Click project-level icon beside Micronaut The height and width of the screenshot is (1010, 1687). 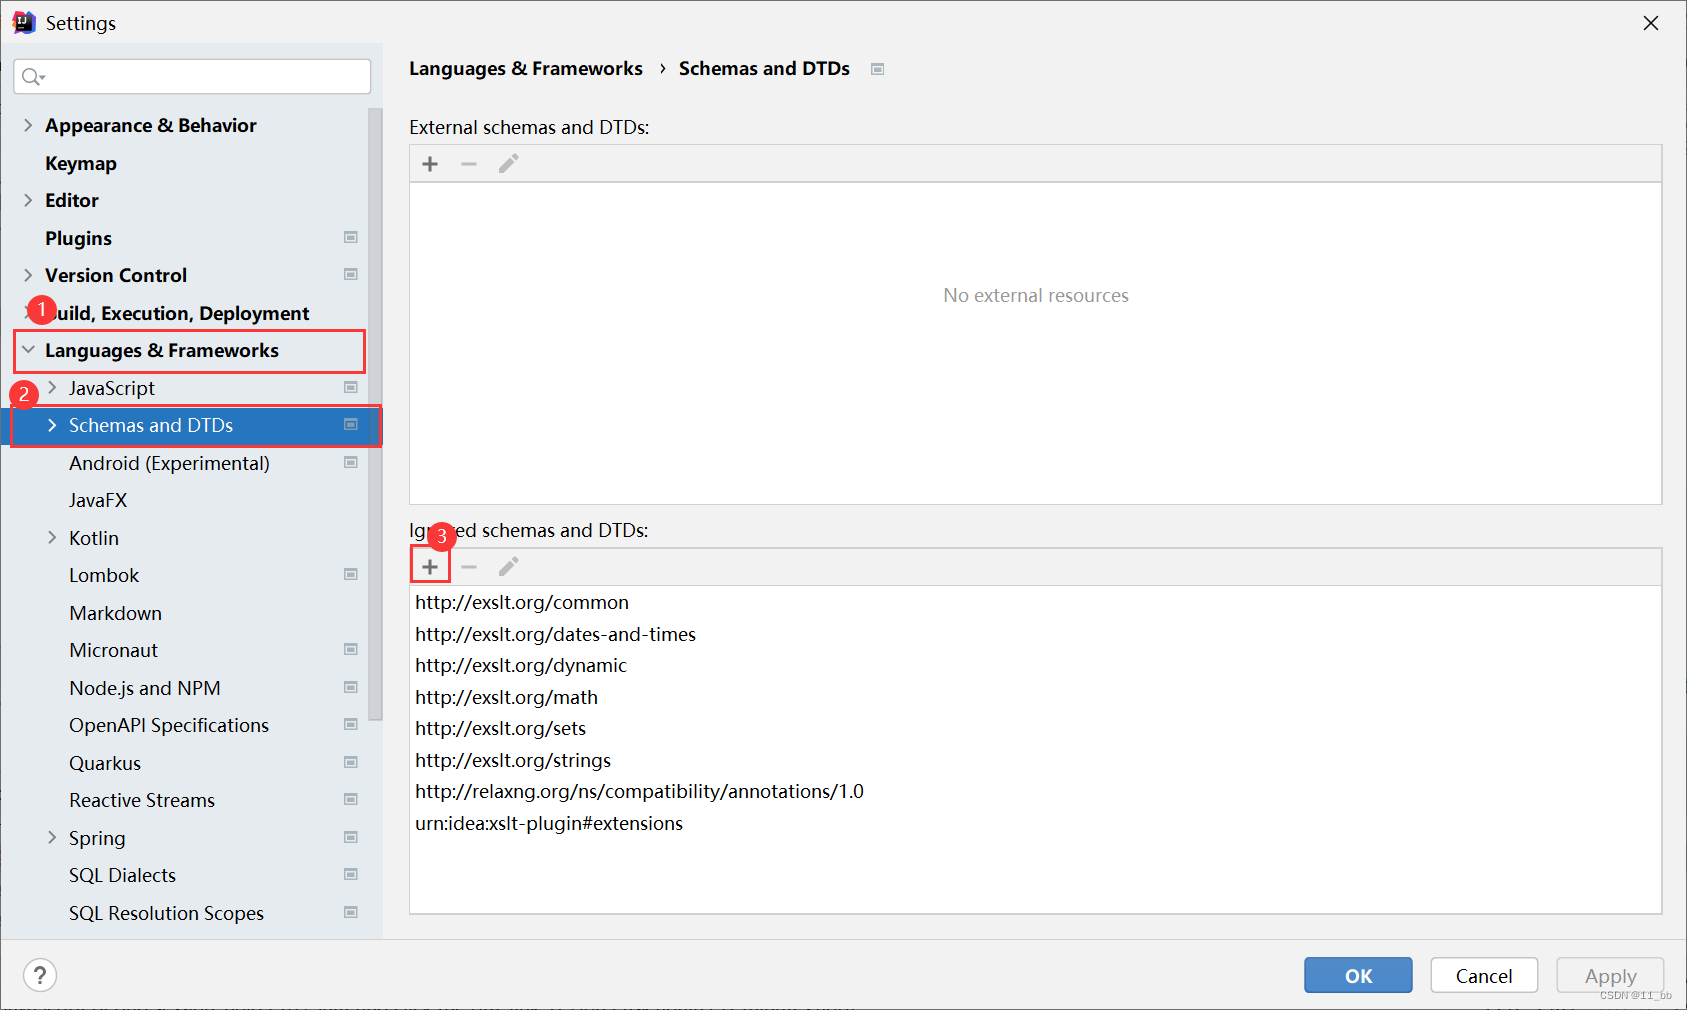point(351,649)
